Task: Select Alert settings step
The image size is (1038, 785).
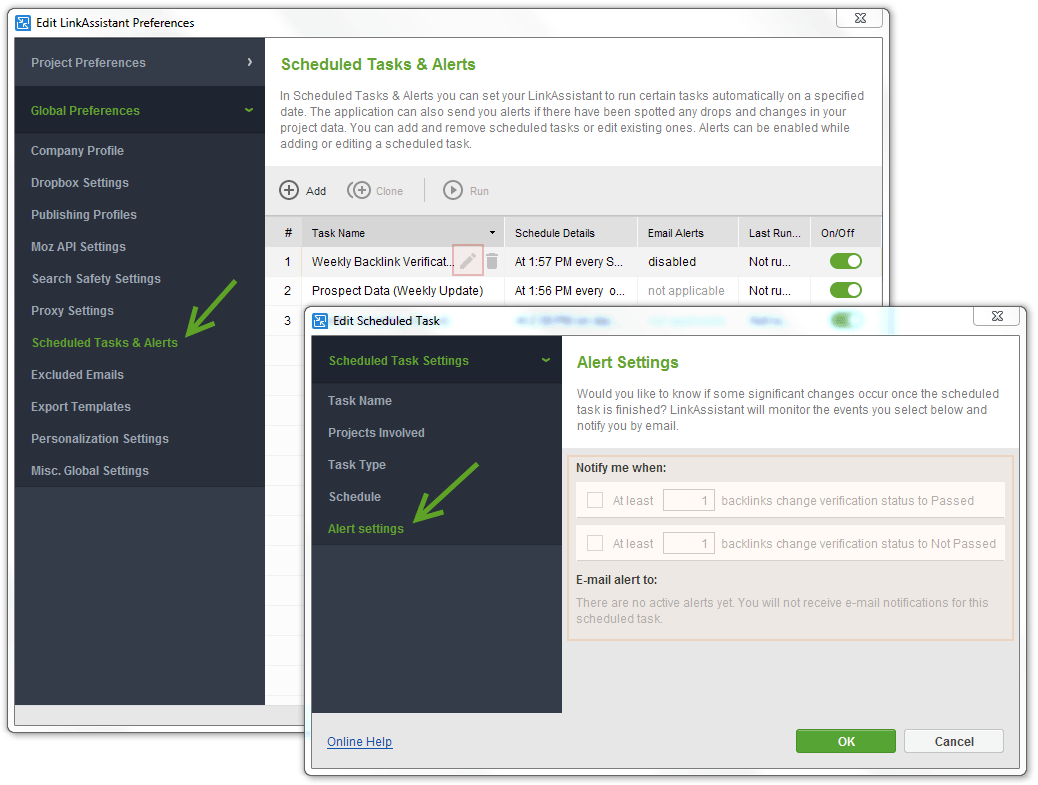Action: 366,529
